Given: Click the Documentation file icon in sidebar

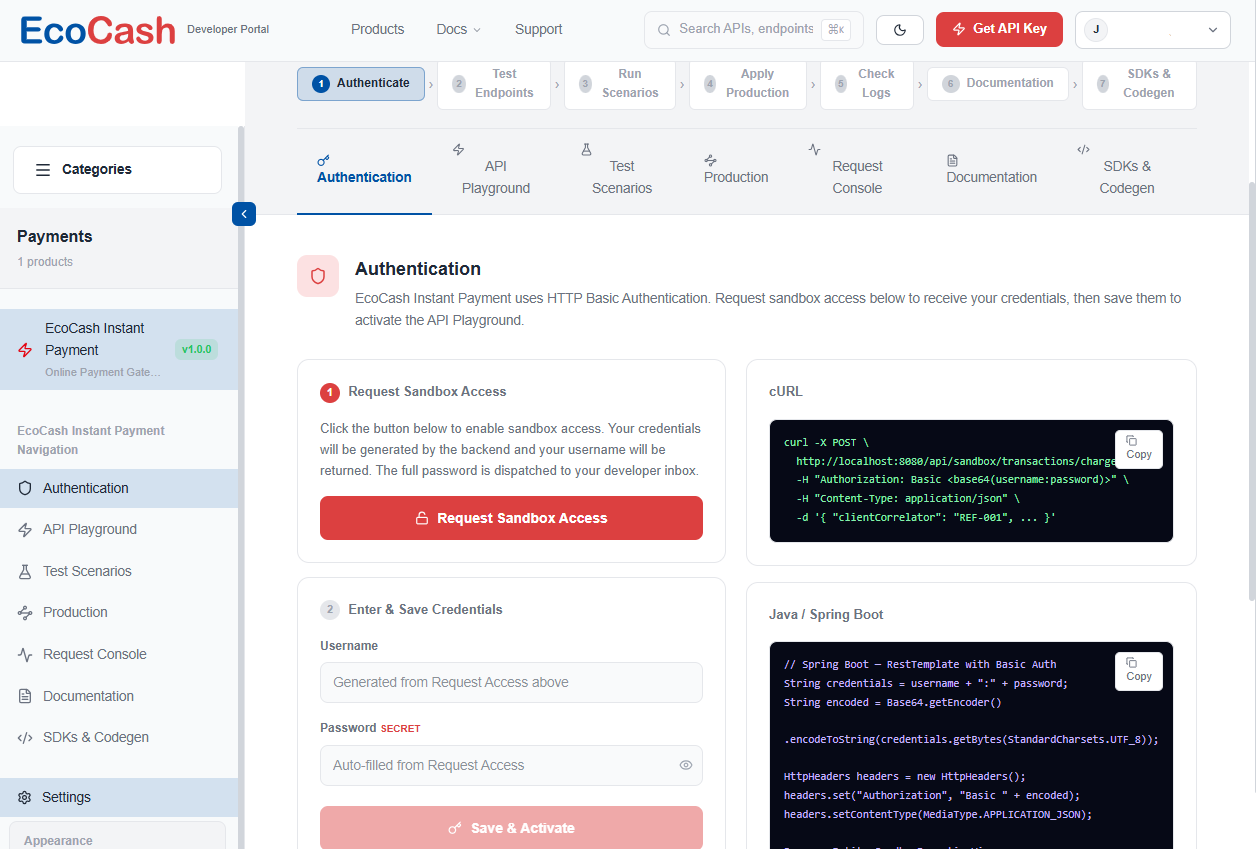Looking at the screenshot, I should pos(25,696).
